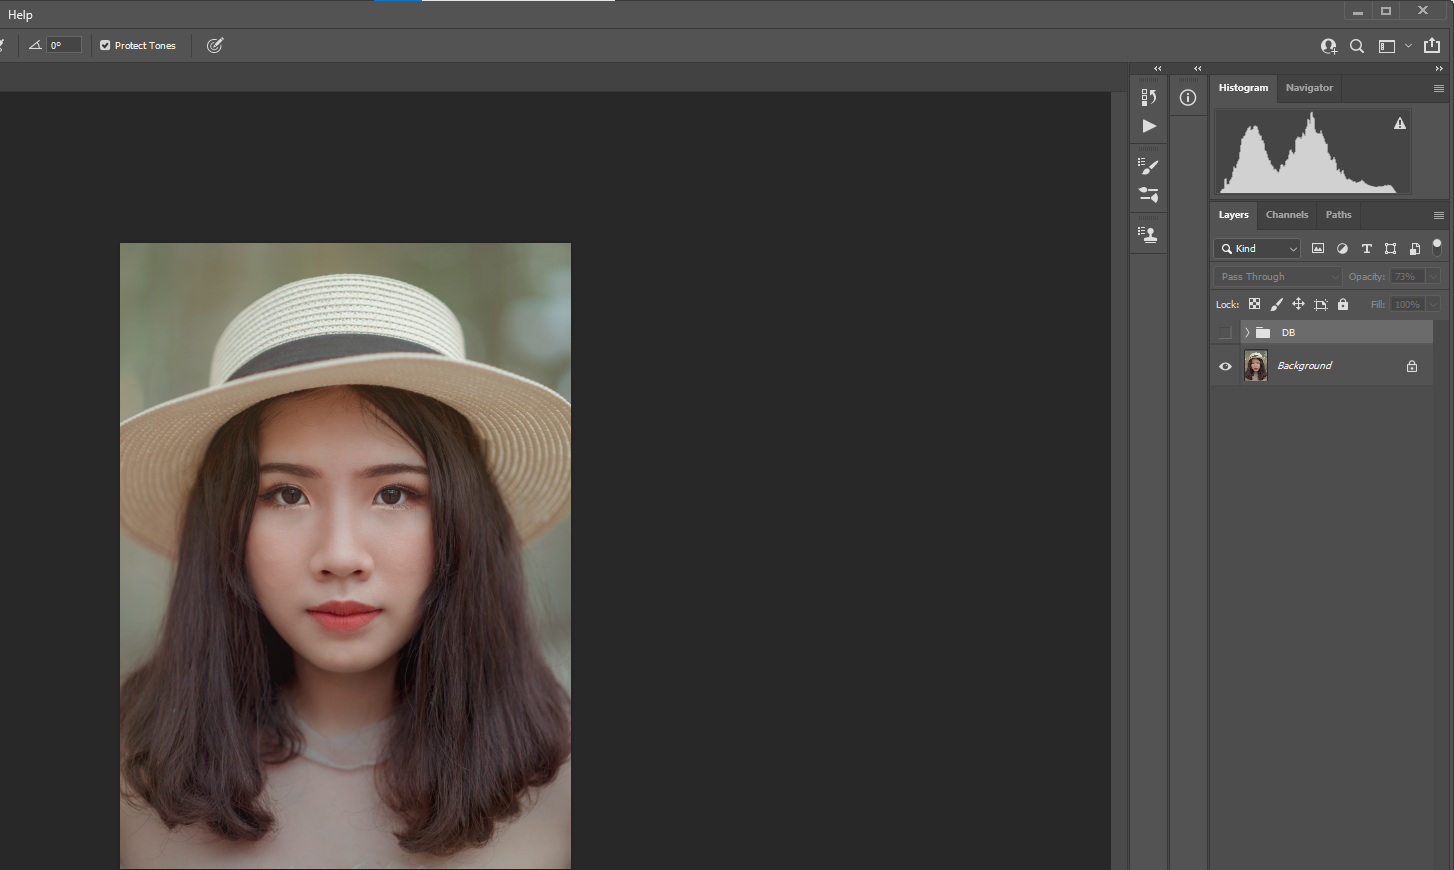The image size is (1454, 870).
Task: Open the Layers panel menu icon
Action: tap(1439, 215)
